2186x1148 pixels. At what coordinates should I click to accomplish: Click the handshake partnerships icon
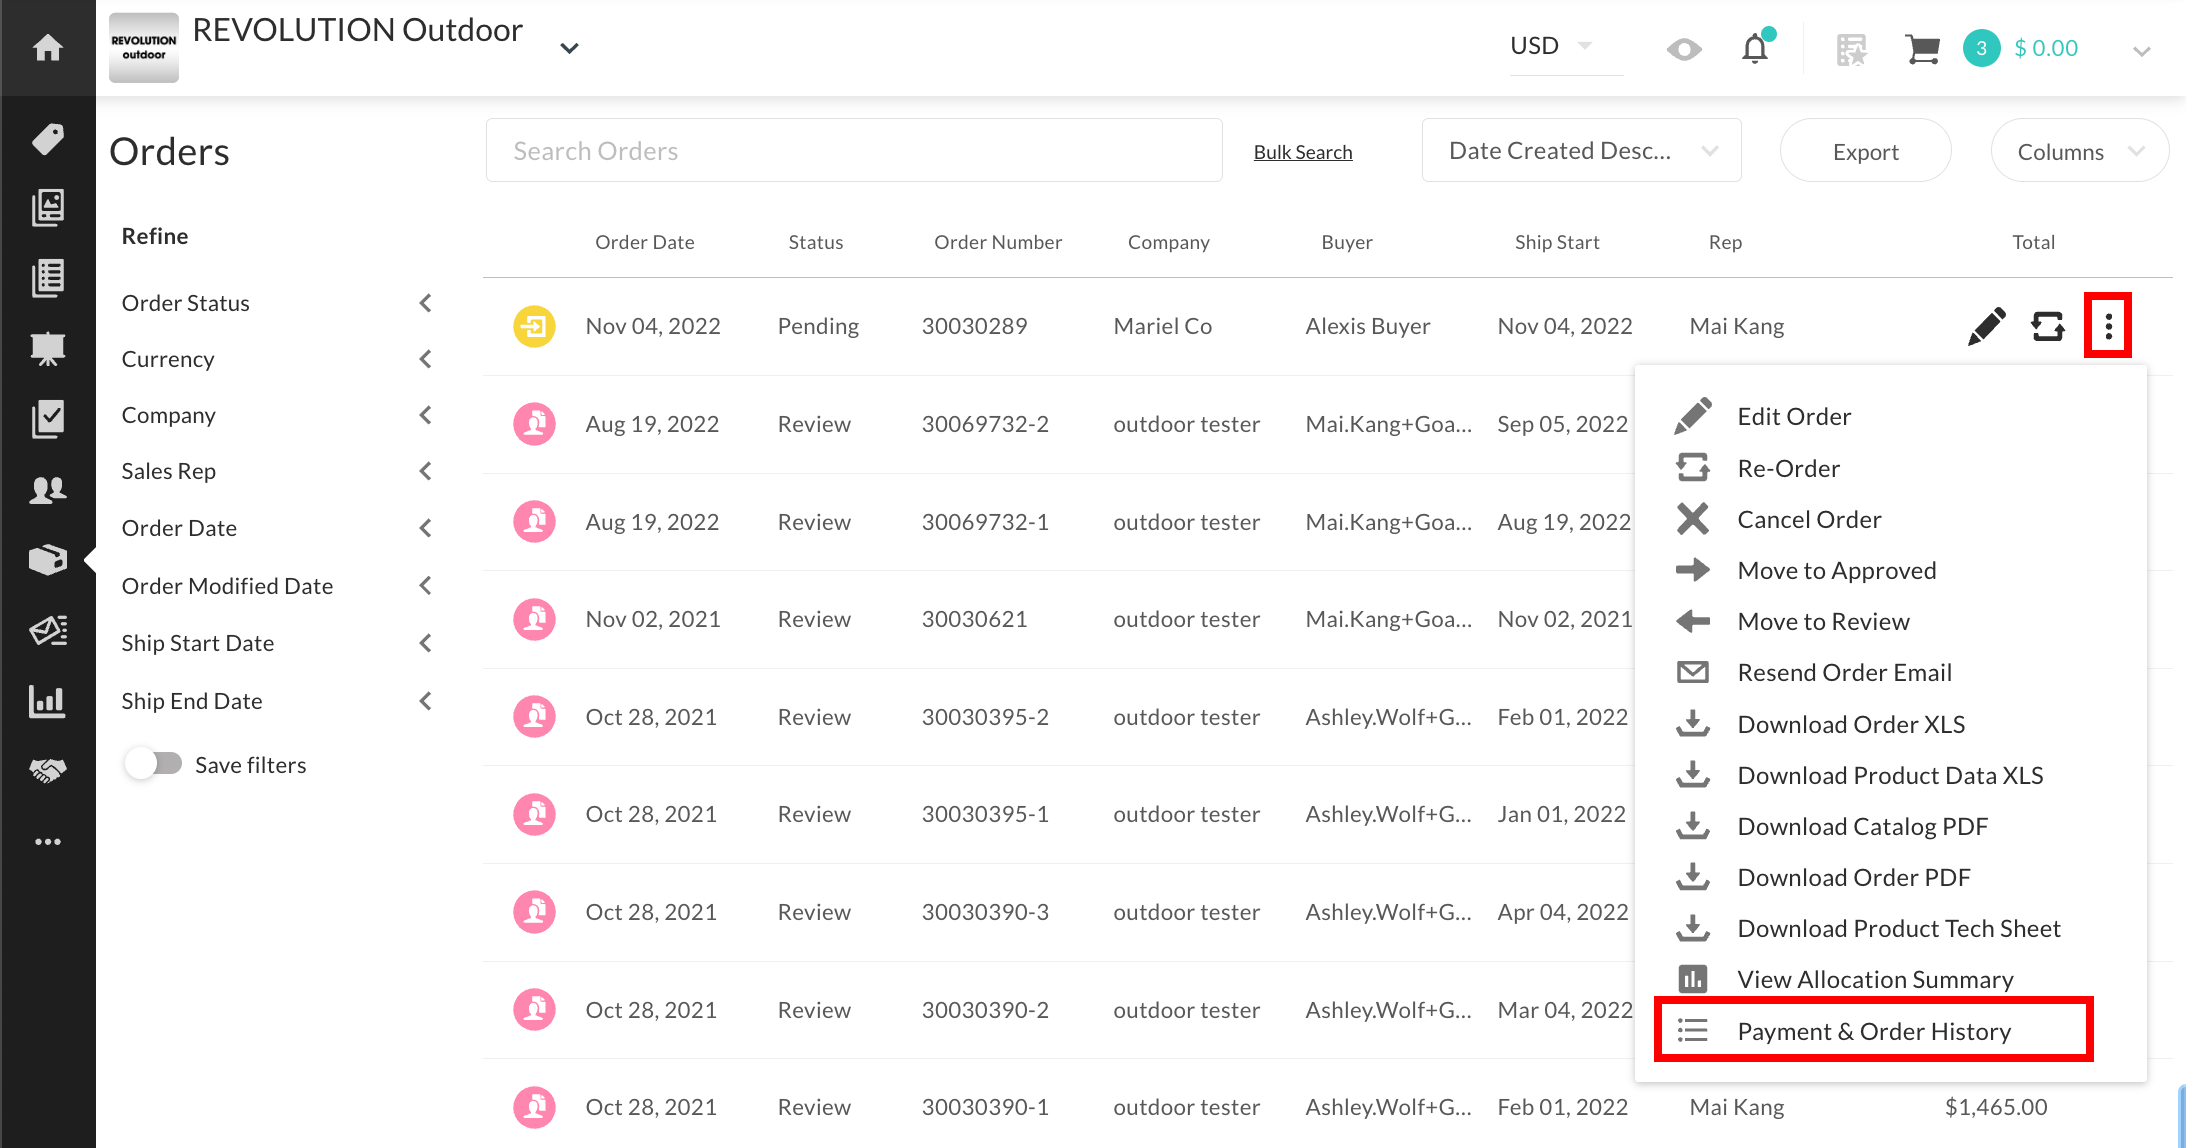coord(47,770)
